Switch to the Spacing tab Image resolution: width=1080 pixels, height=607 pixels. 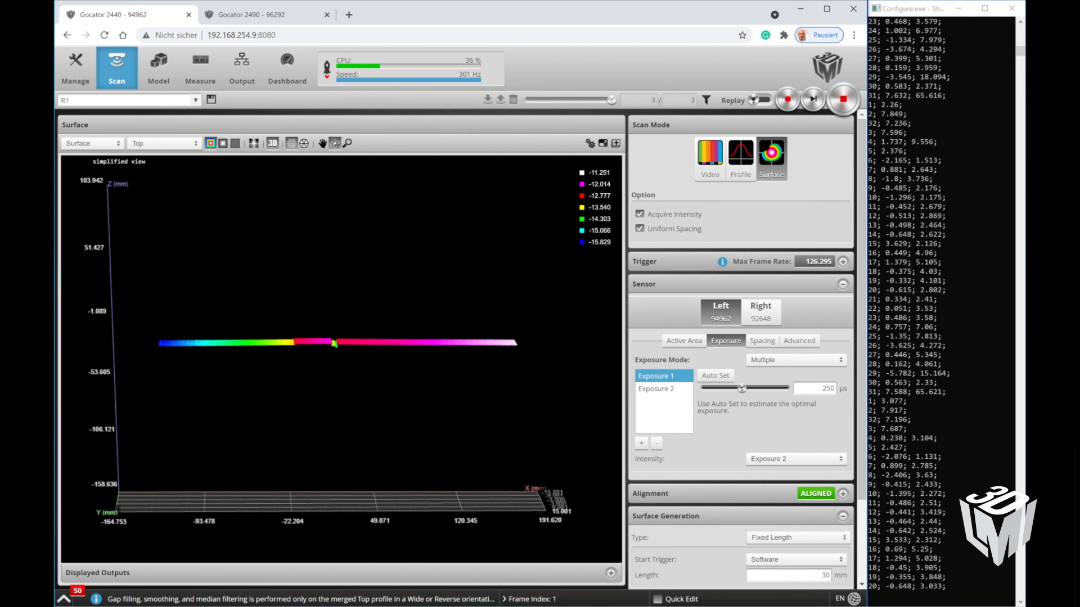click(x=762, y=340)
